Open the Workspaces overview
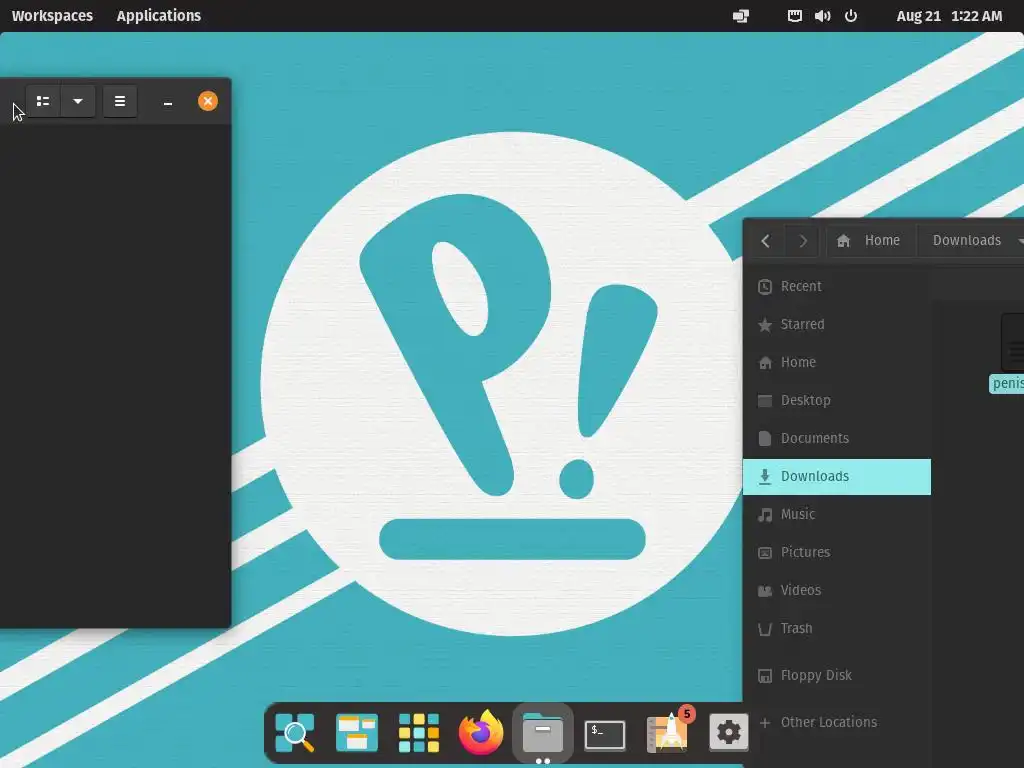 (x=52, y=16)
